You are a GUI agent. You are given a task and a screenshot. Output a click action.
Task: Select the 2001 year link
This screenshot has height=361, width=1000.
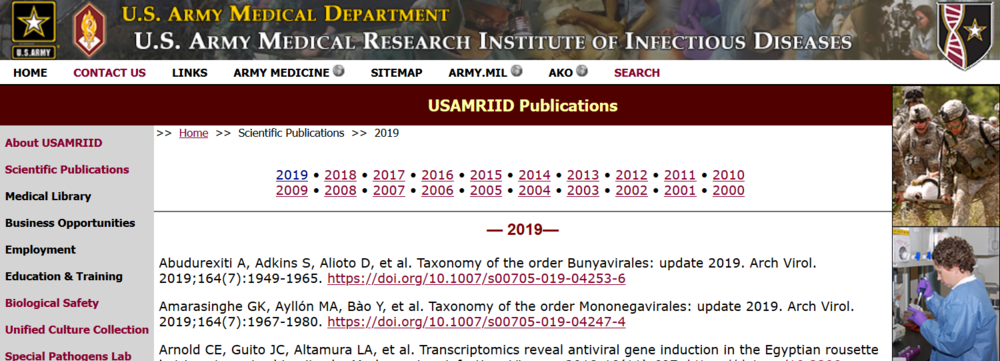[680, 191]
